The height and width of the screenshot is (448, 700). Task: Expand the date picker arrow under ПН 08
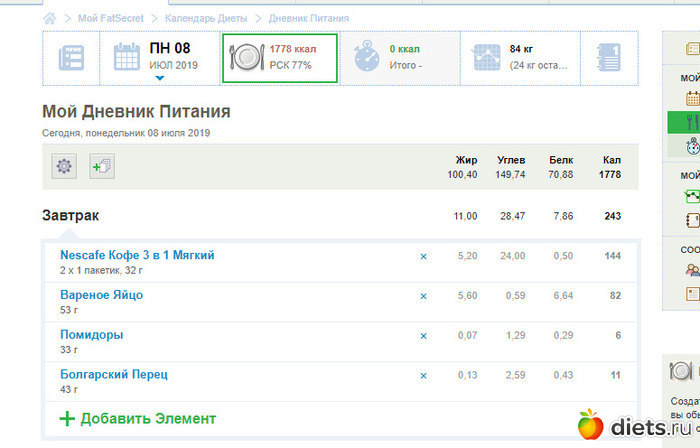[159, 77]
